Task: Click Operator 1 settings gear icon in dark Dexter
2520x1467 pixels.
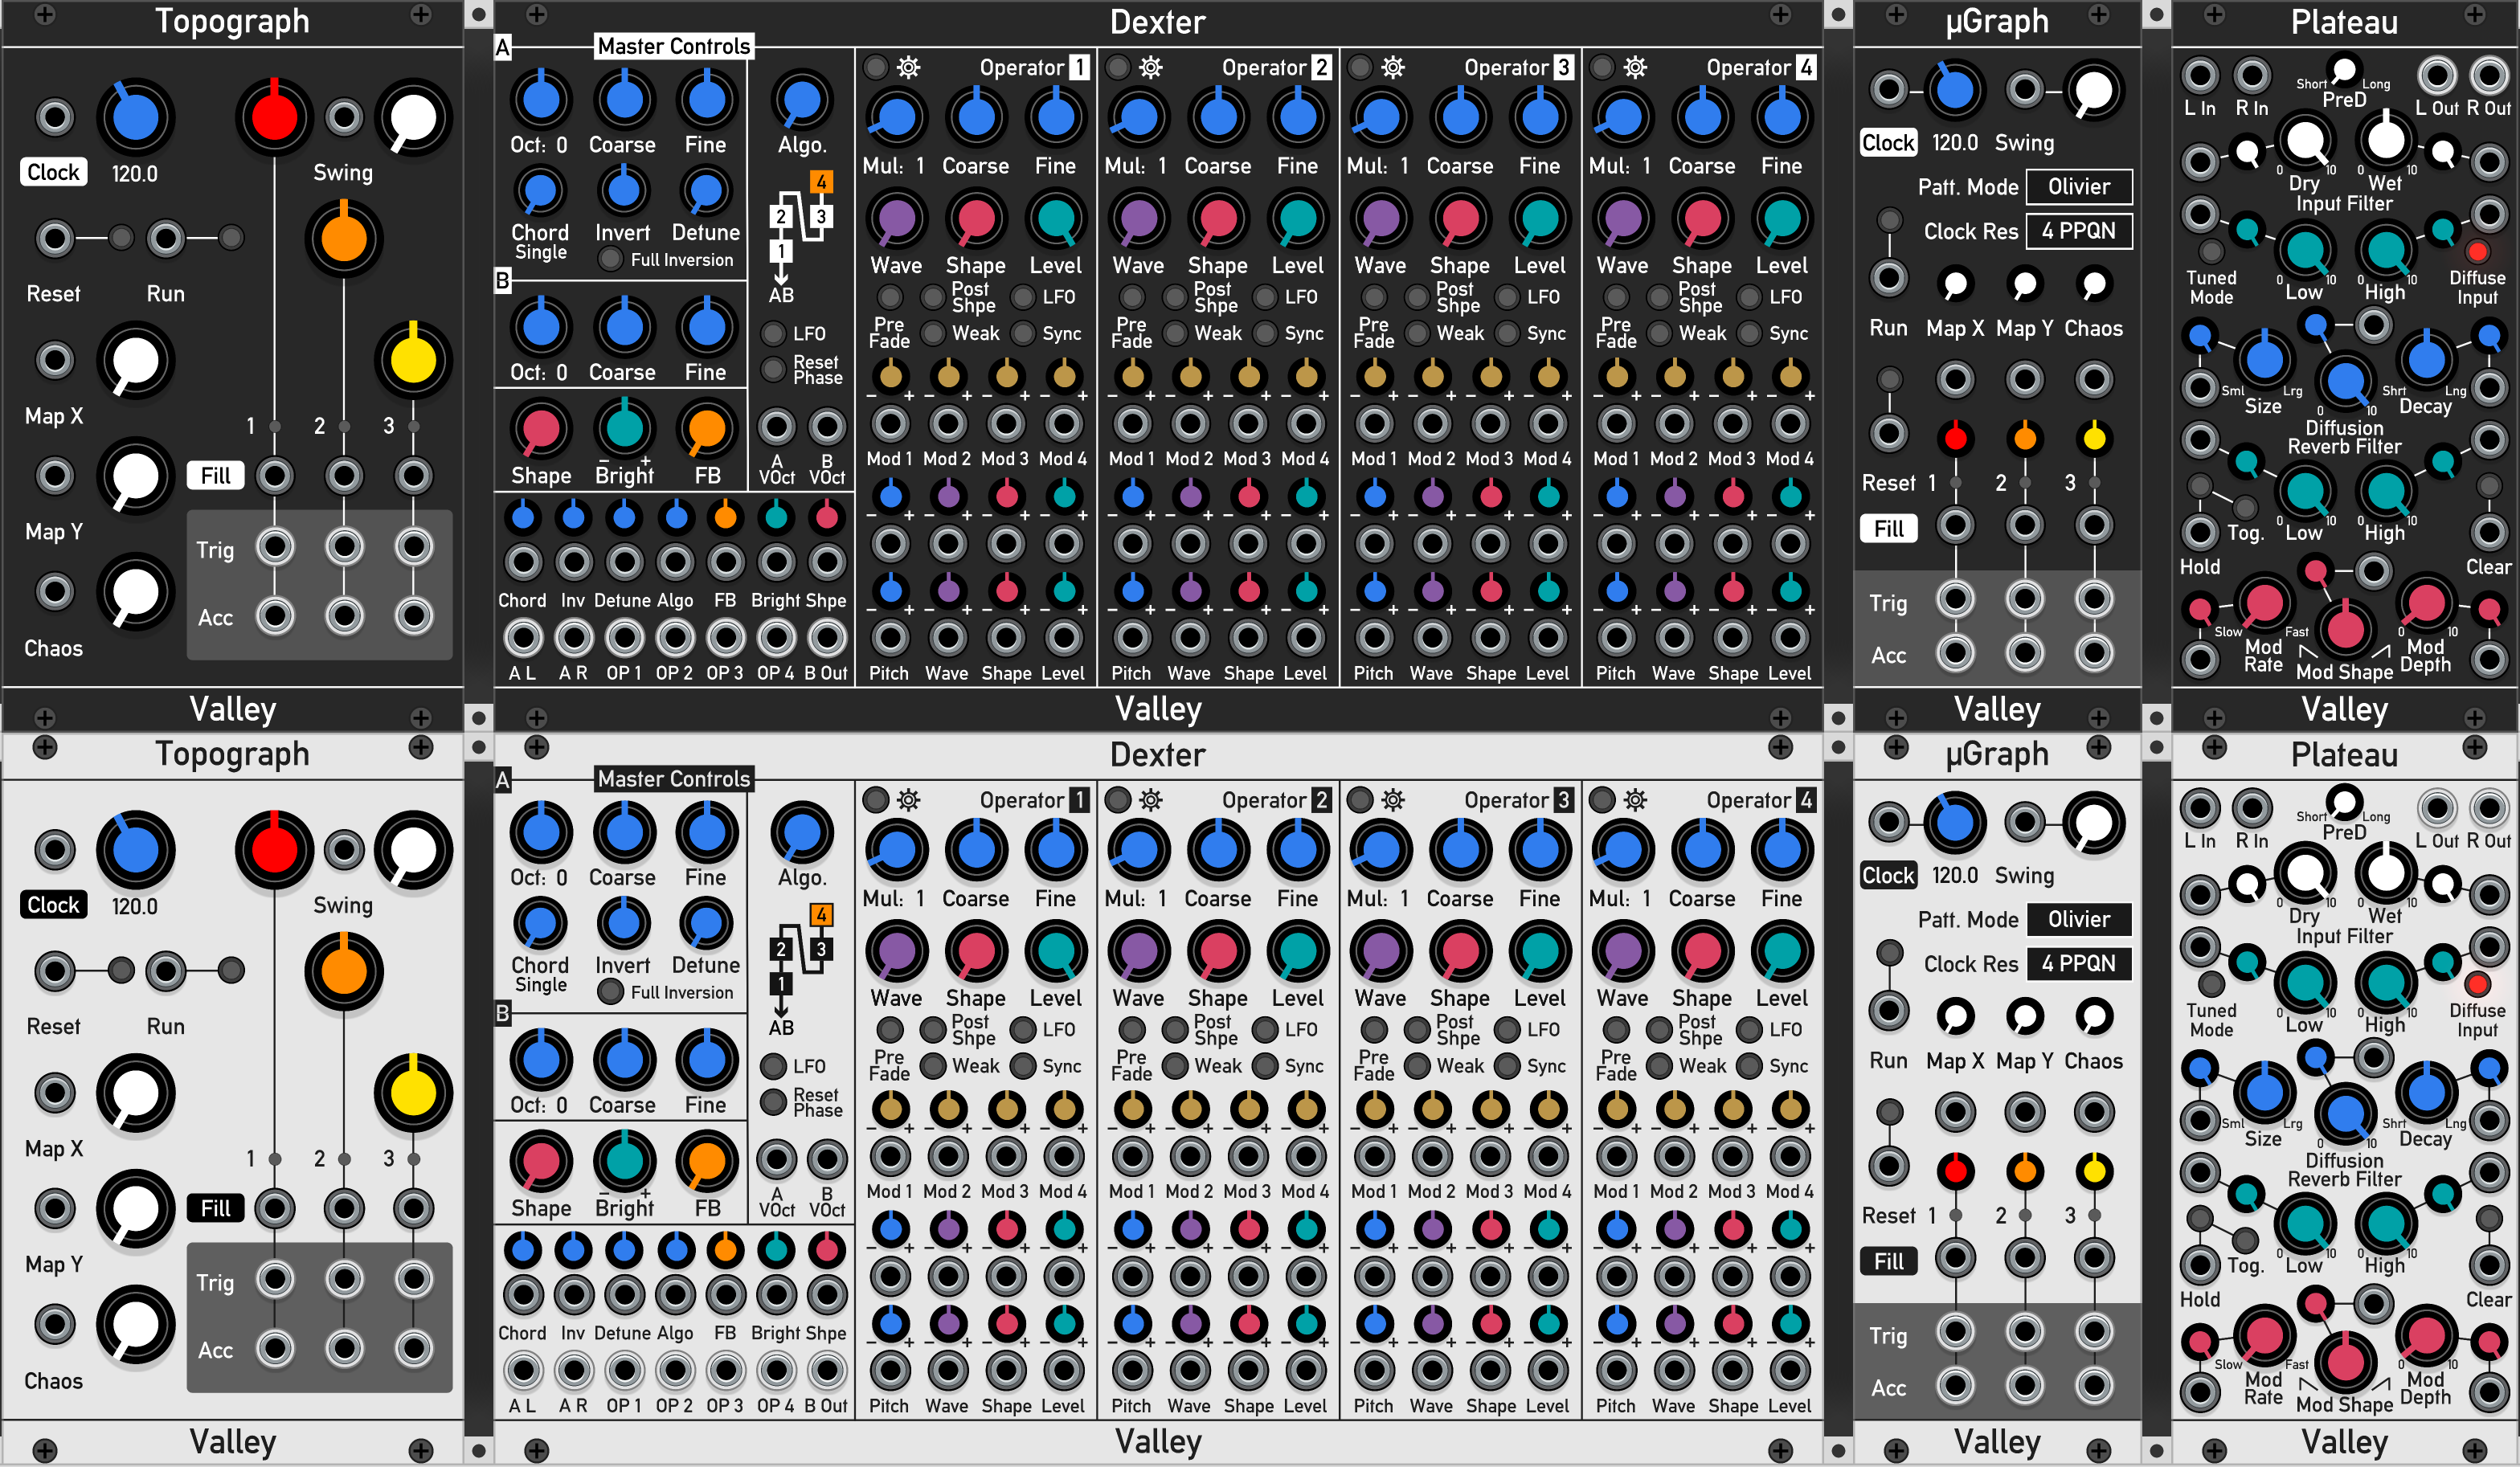Action: coord(908,68)
